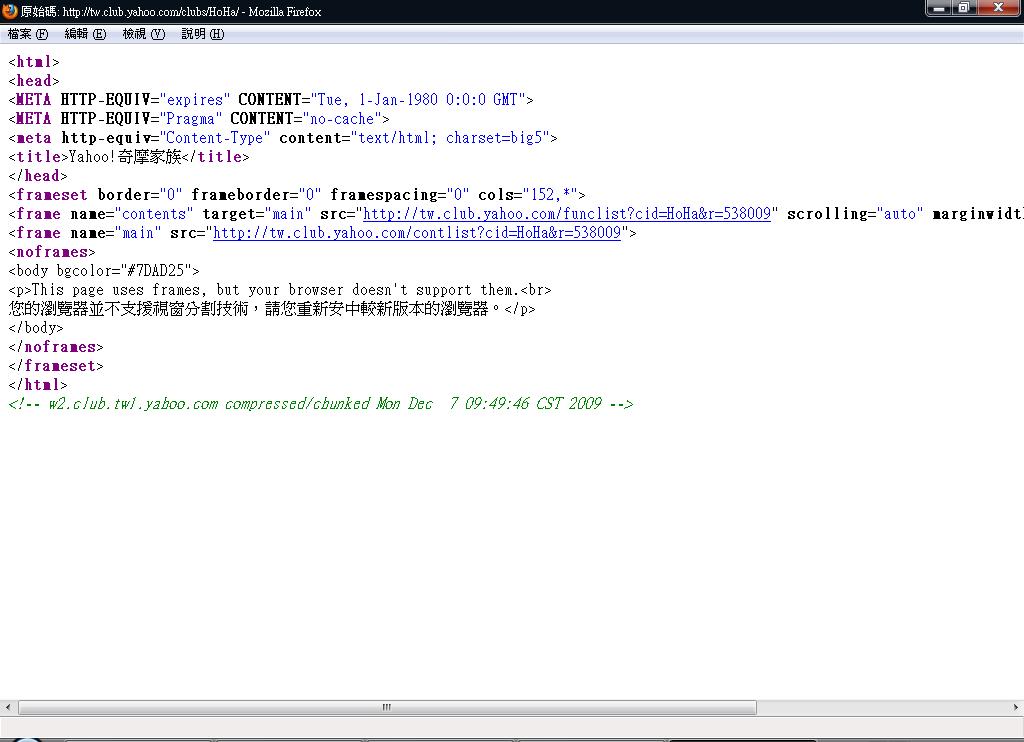
Task: Open the 檢視 (View) menu
Action: point(143,34)
